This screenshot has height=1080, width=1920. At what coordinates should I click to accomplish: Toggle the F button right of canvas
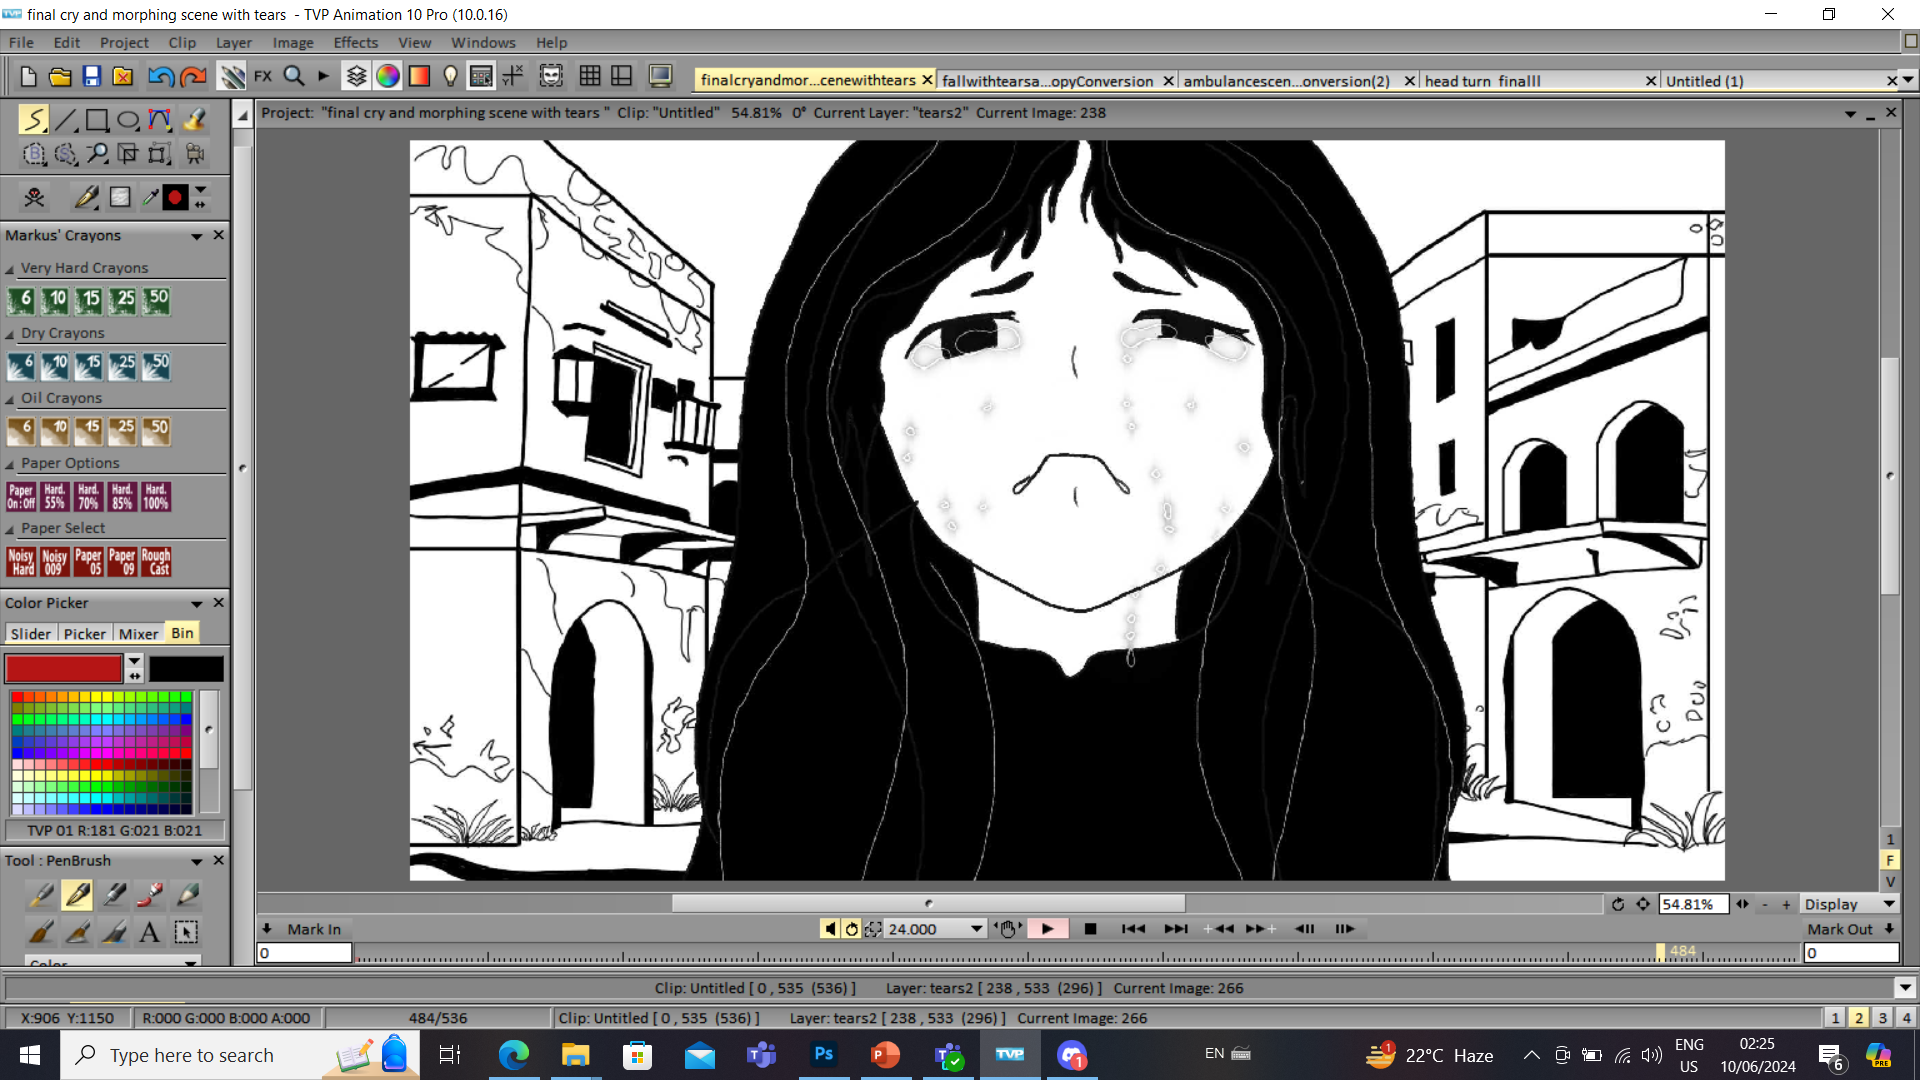(1890, 860)
